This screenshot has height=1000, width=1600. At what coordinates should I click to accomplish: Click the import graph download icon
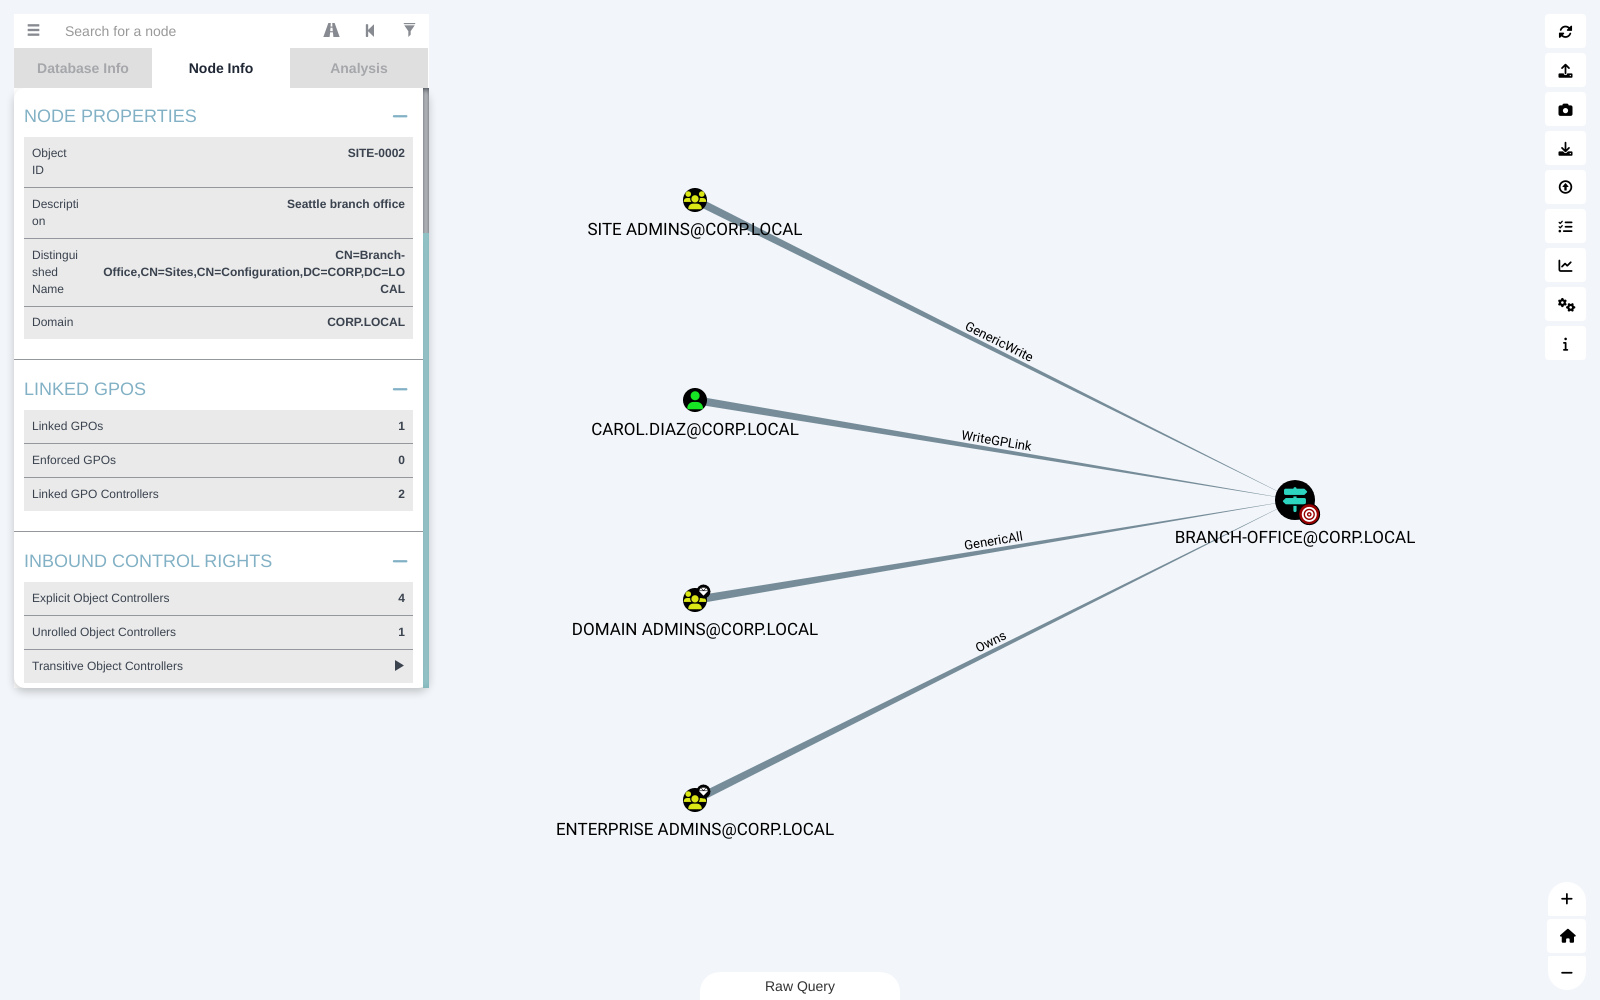pos(1565,149)
